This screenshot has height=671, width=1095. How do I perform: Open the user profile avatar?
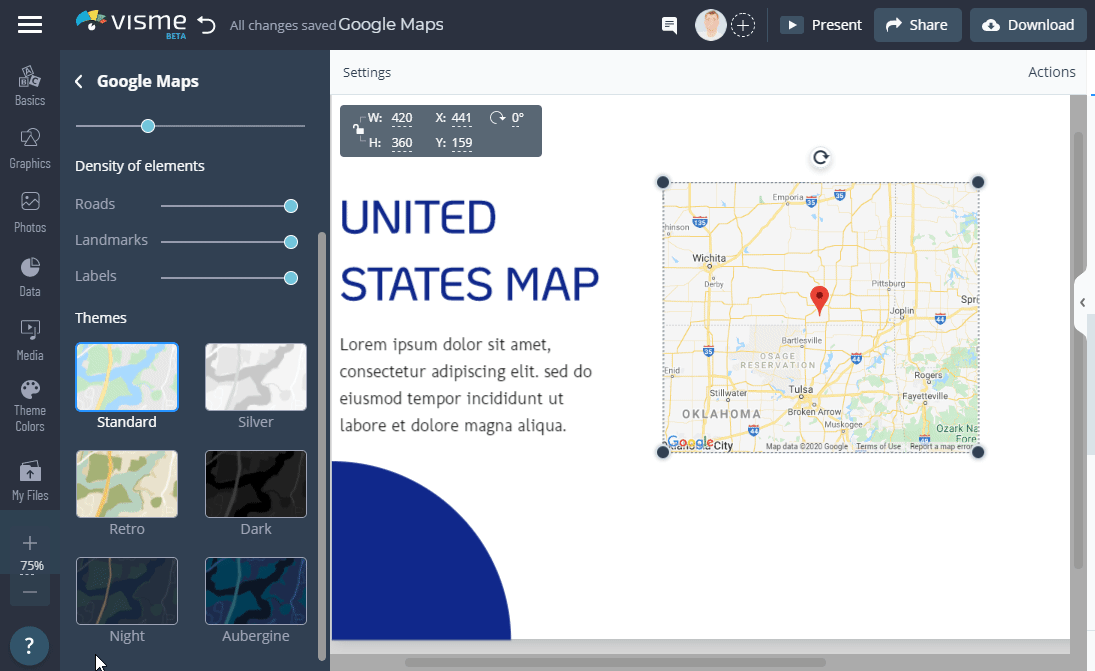[x=710, y=25]
